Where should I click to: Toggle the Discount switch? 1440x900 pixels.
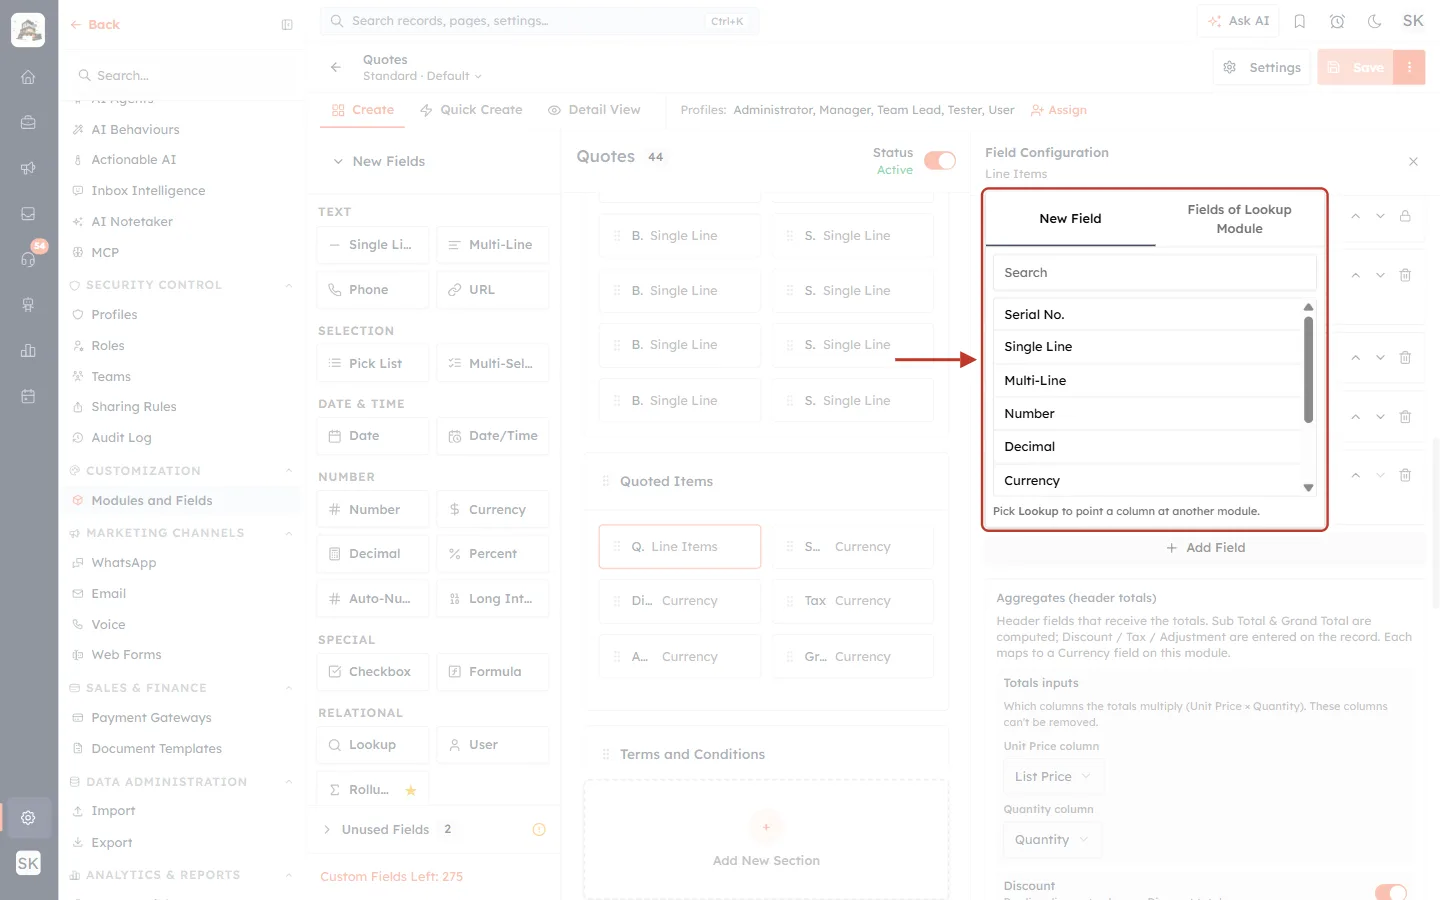[x=1391, y=892]
